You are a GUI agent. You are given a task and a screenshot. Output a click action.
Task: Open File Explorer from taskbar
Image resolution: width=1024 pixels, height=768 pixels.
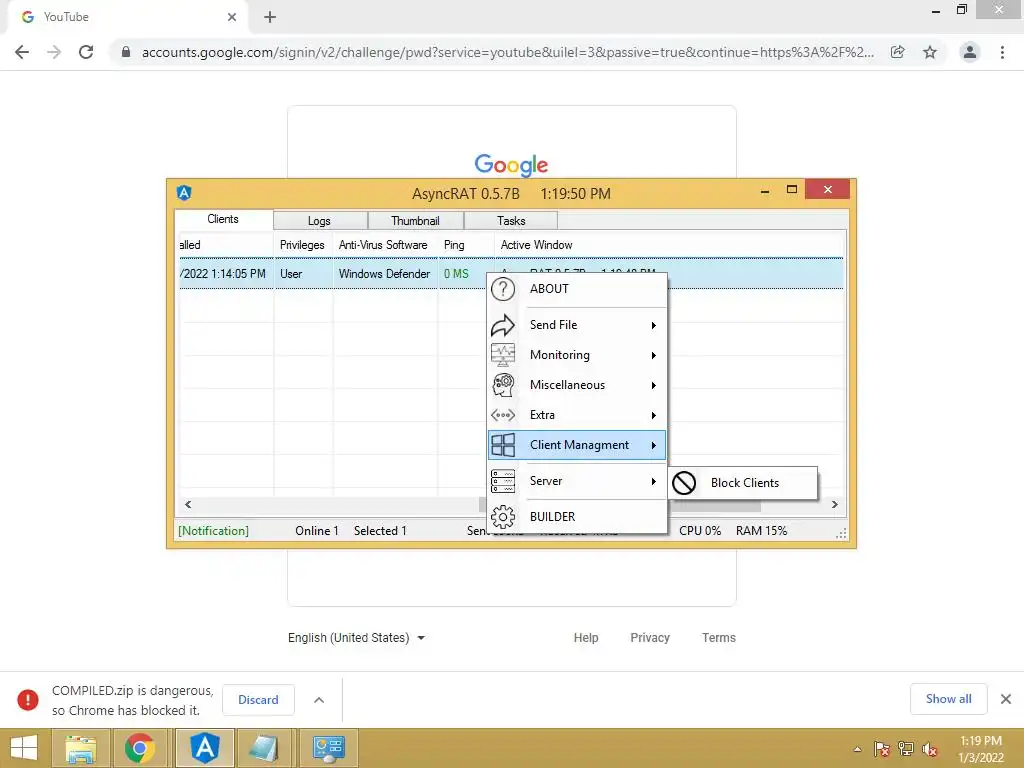coord(80,748)
